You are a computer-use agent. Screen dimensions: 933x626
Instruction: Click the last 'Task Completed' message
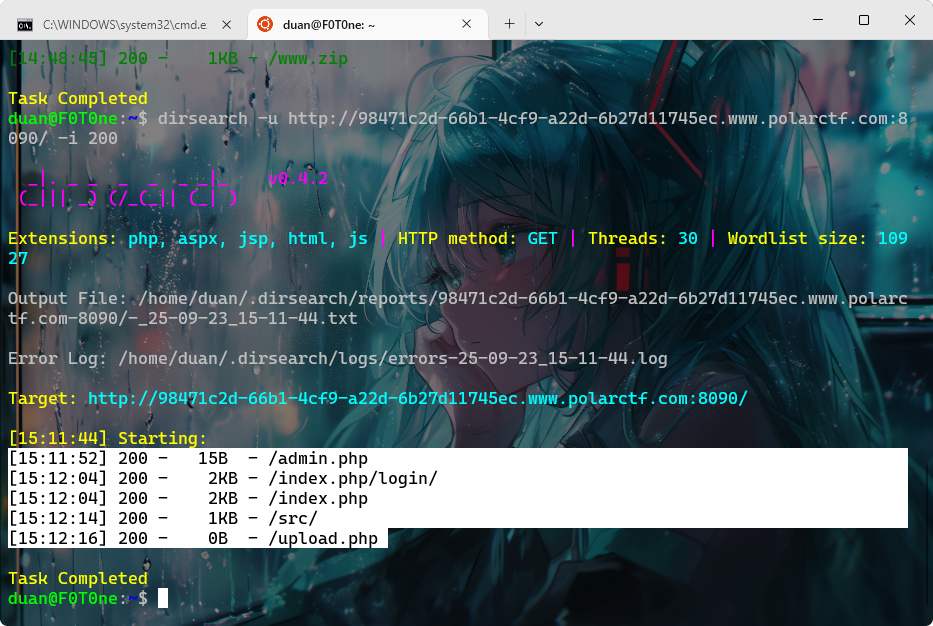[x=78, y=578]
